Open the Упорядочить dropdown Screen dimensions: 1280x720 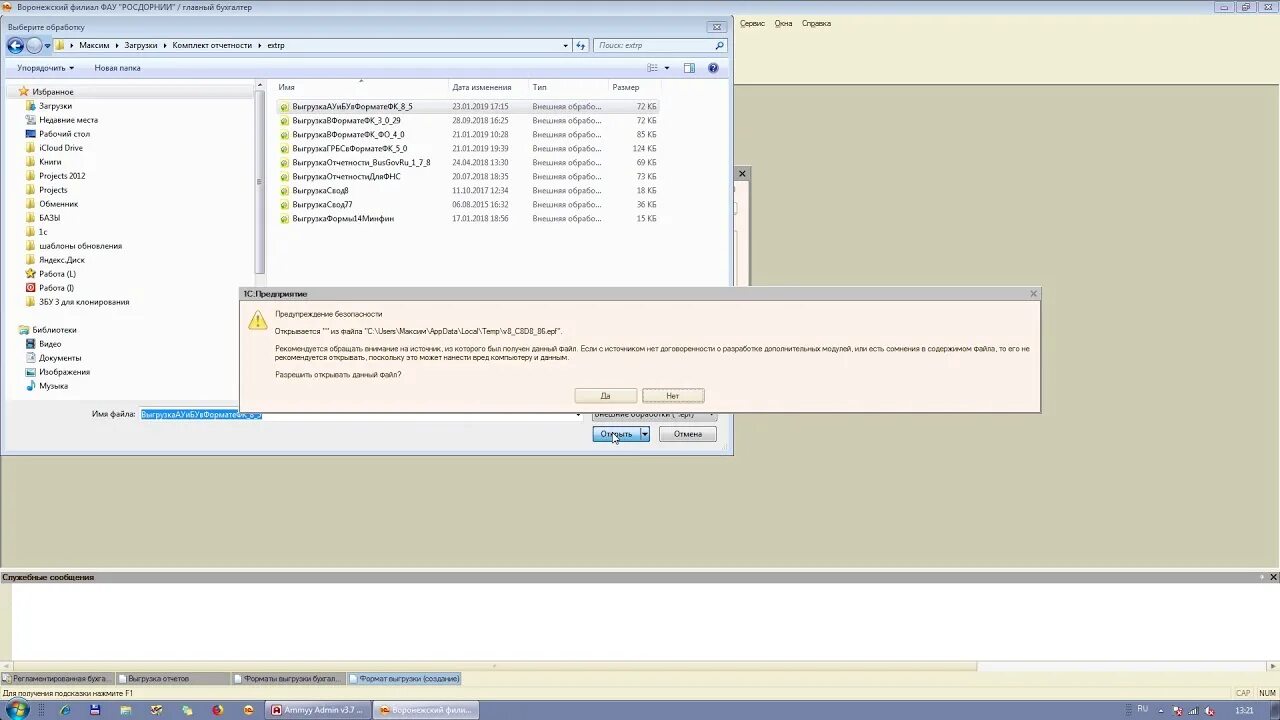[45, 68]
